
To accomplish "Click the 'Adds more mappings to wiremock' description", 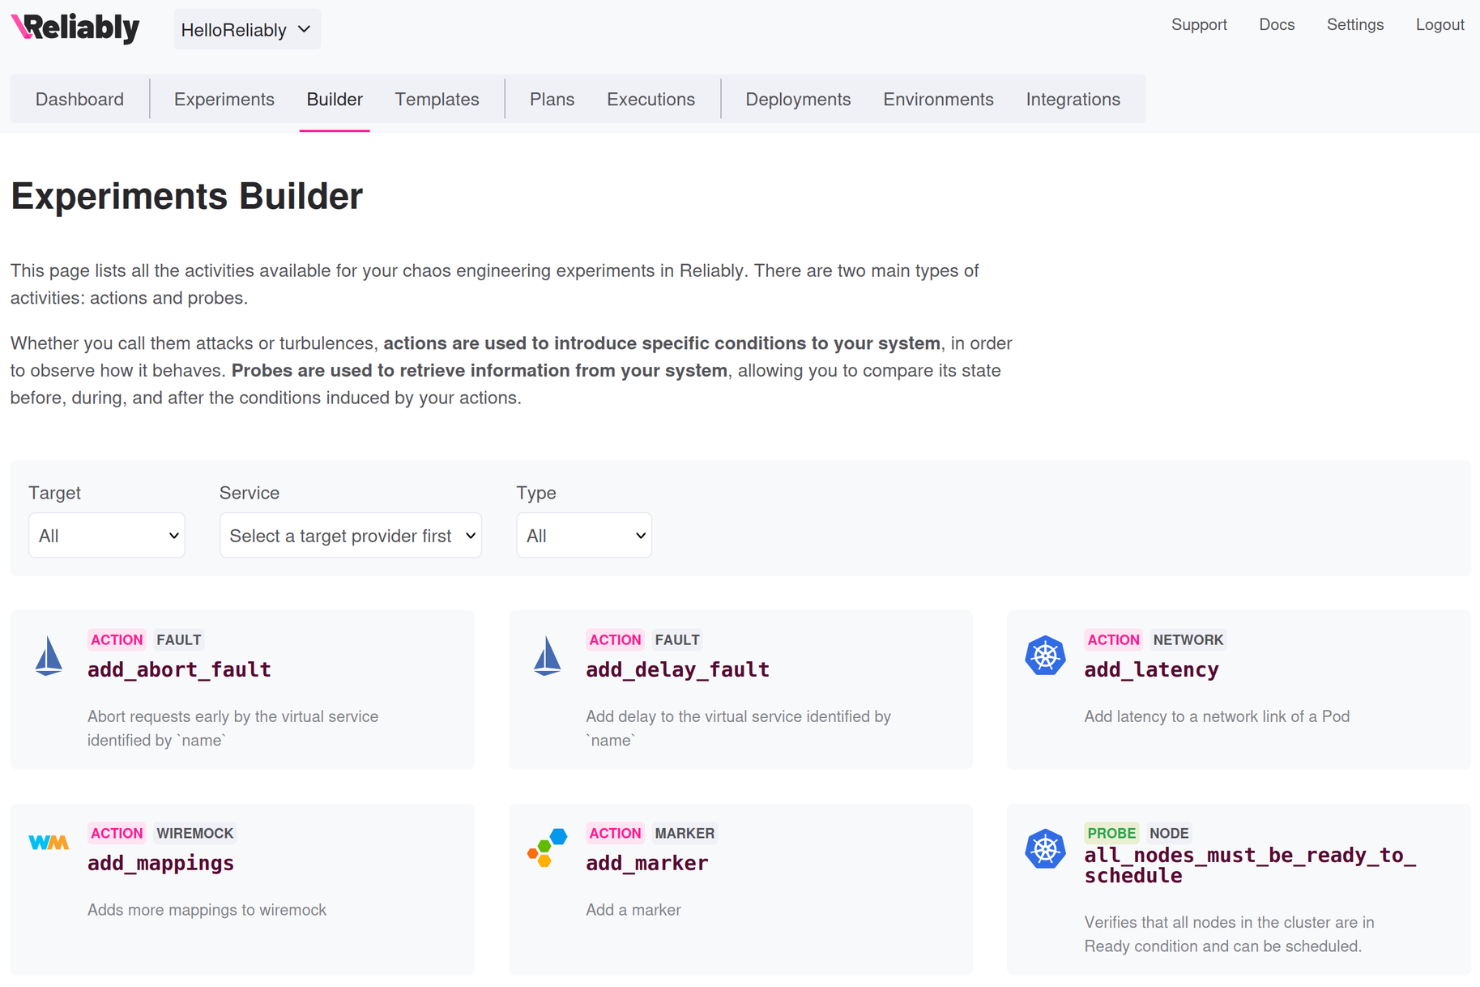I will (207, 910).
